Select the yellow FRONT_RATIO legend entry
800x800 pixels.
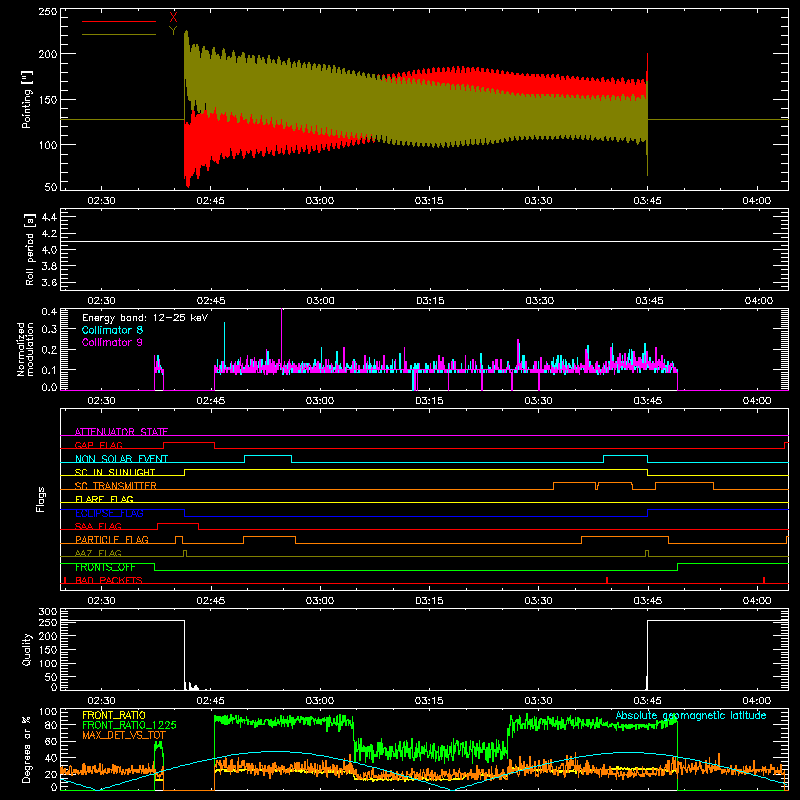coord(114,715)
